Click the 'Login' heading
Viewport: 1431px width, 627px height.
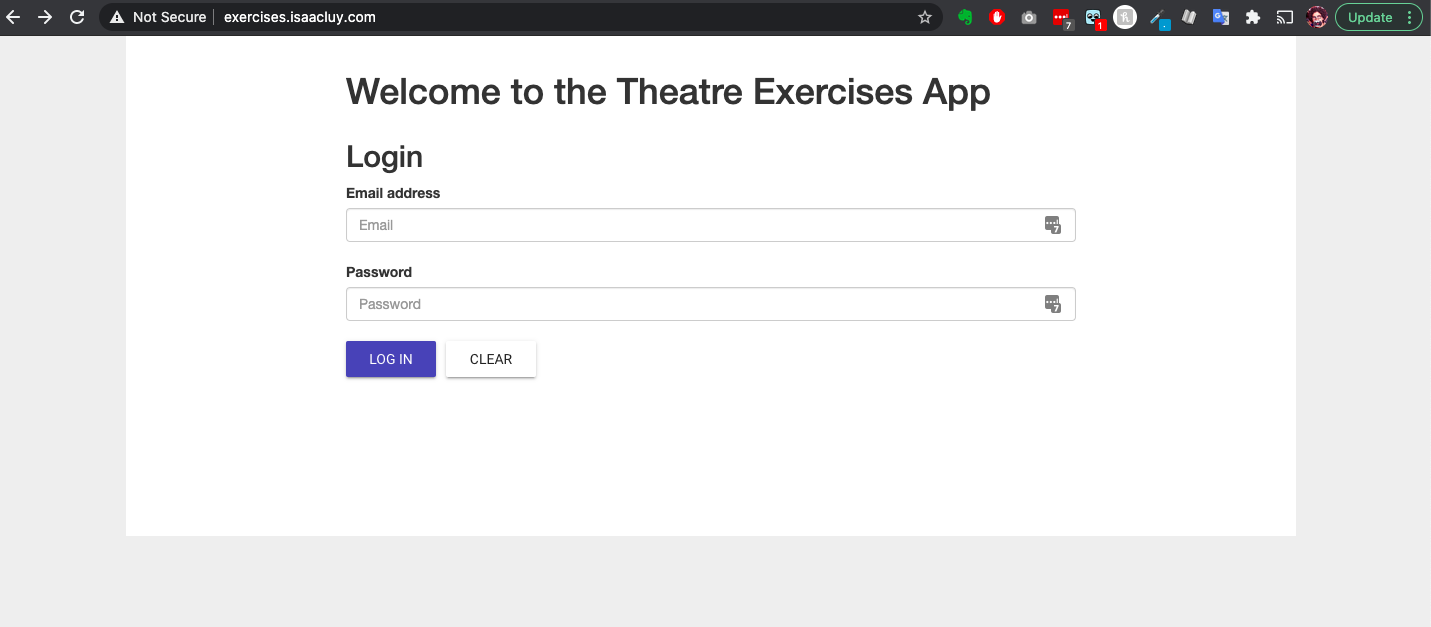pos(384,157)
